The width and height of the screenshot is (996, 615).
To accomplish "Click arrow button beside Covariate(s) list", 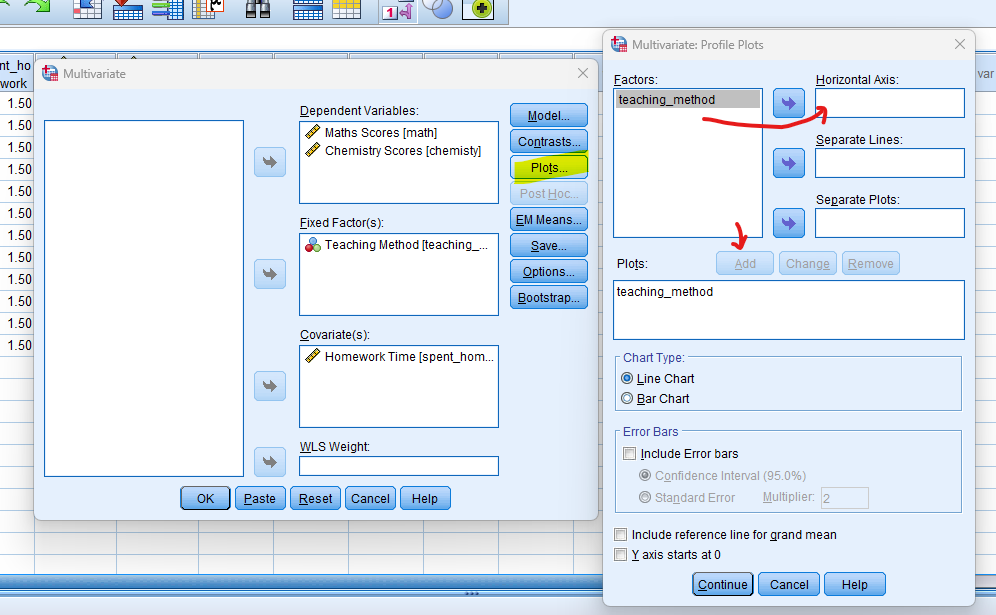I will (270, 386).
